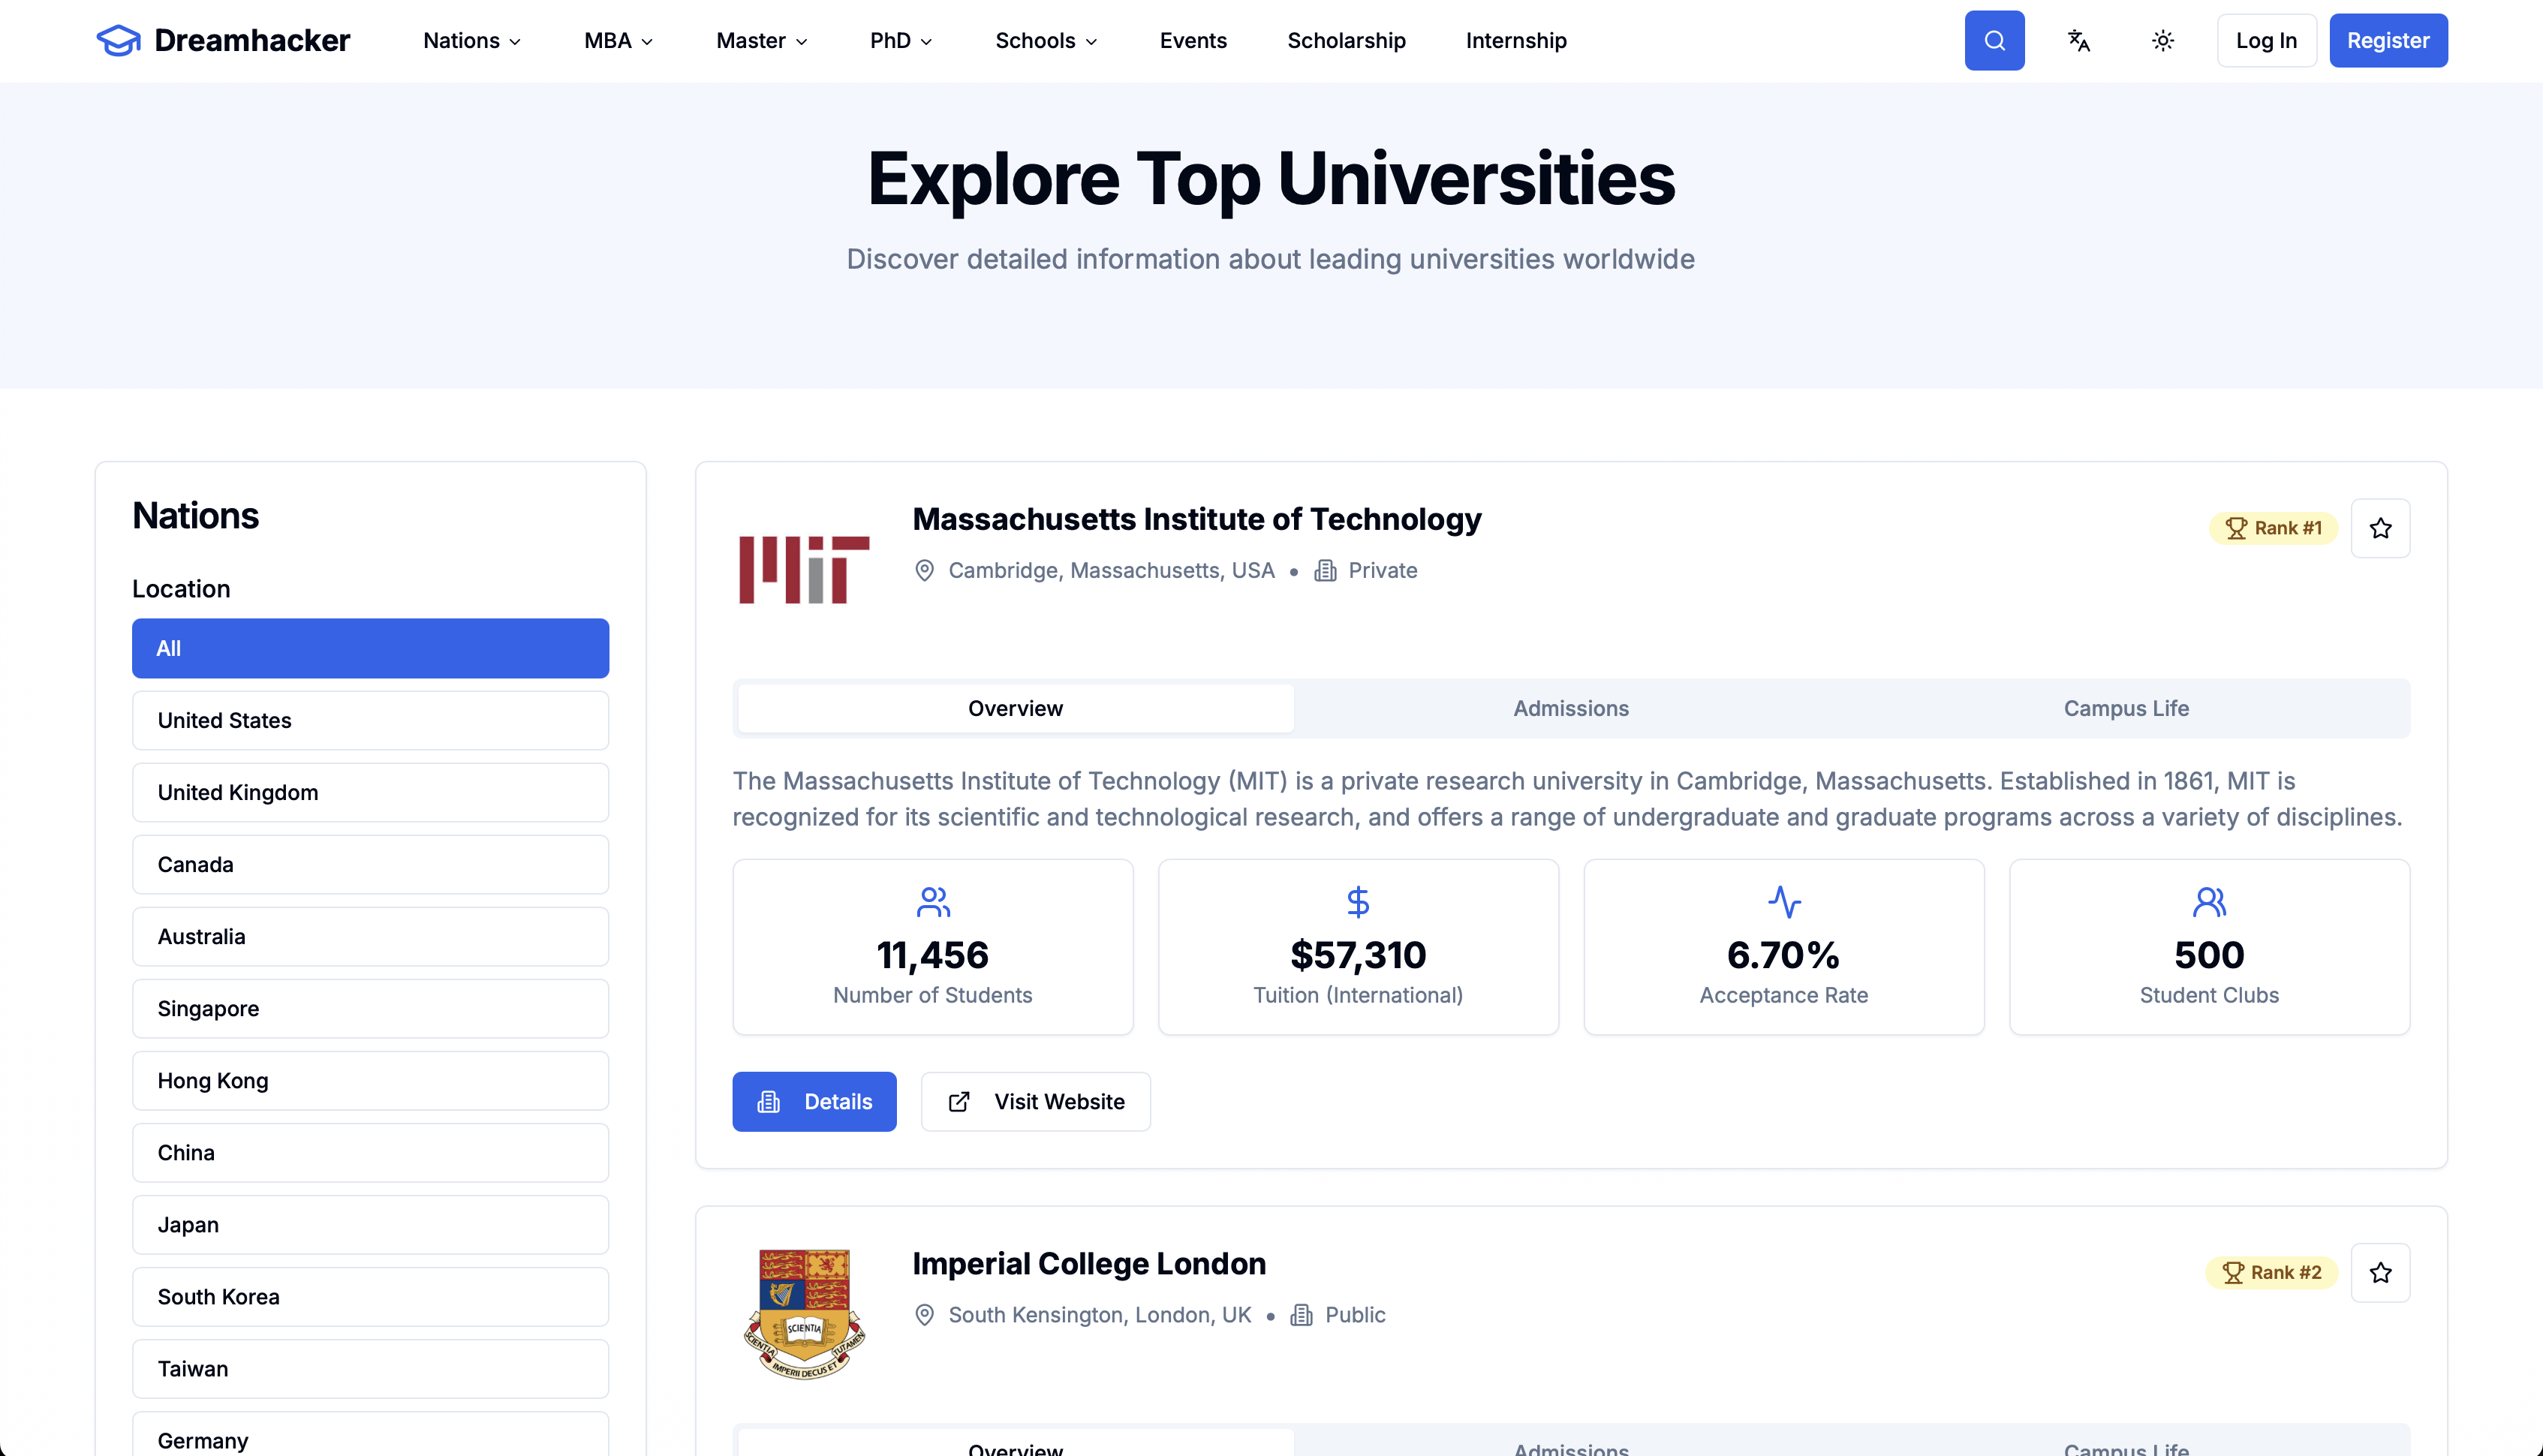The width and height of the screenshot is (2543, 1456).
Task: Click the $57,310 tuition value
Action: click(1358, 955)
